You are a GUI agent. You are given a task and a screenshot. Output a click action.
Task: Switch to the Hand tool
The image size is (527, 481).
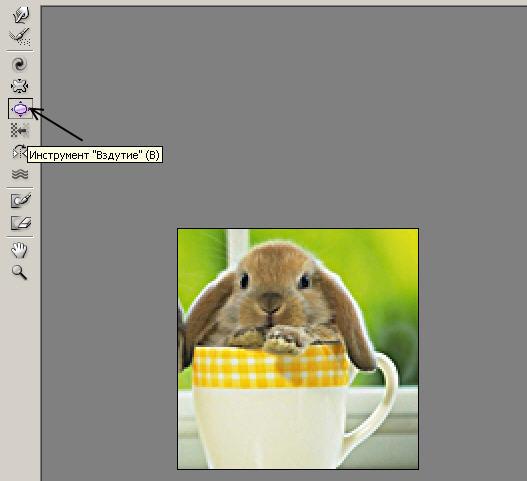coord(19,250)
